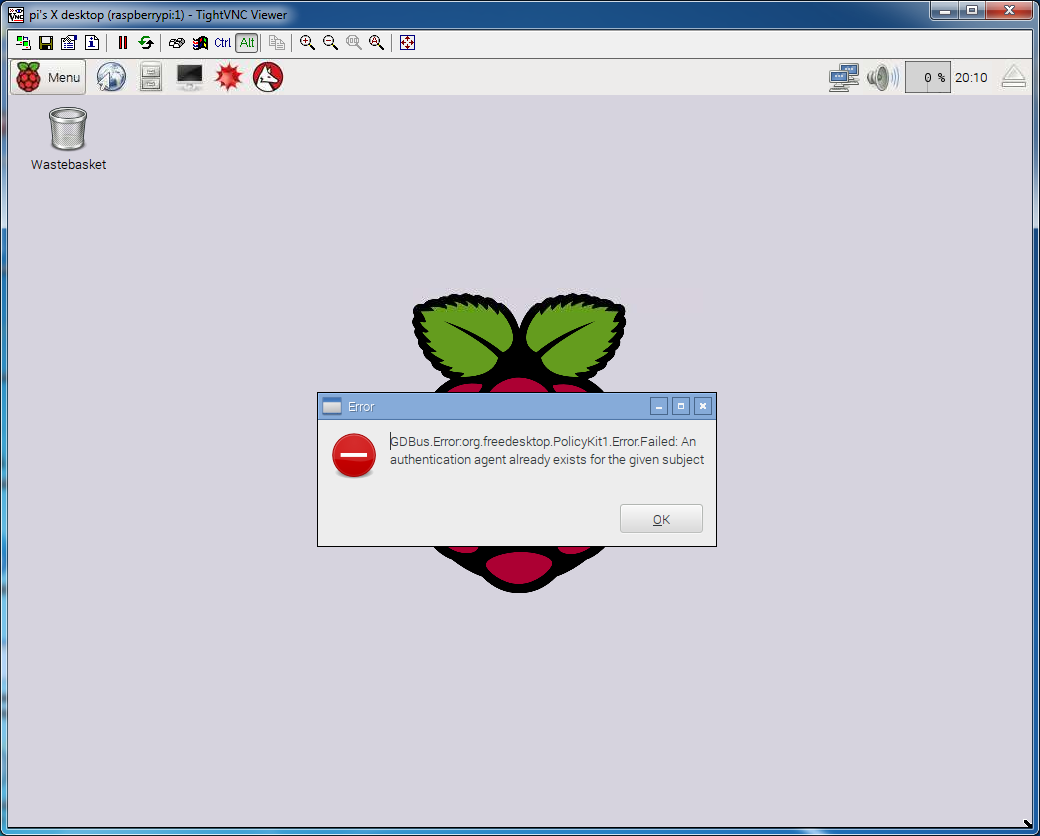Click the eject icon in panel
The height and width of the screenshot is (836, 1040).
click(1014, 77)
